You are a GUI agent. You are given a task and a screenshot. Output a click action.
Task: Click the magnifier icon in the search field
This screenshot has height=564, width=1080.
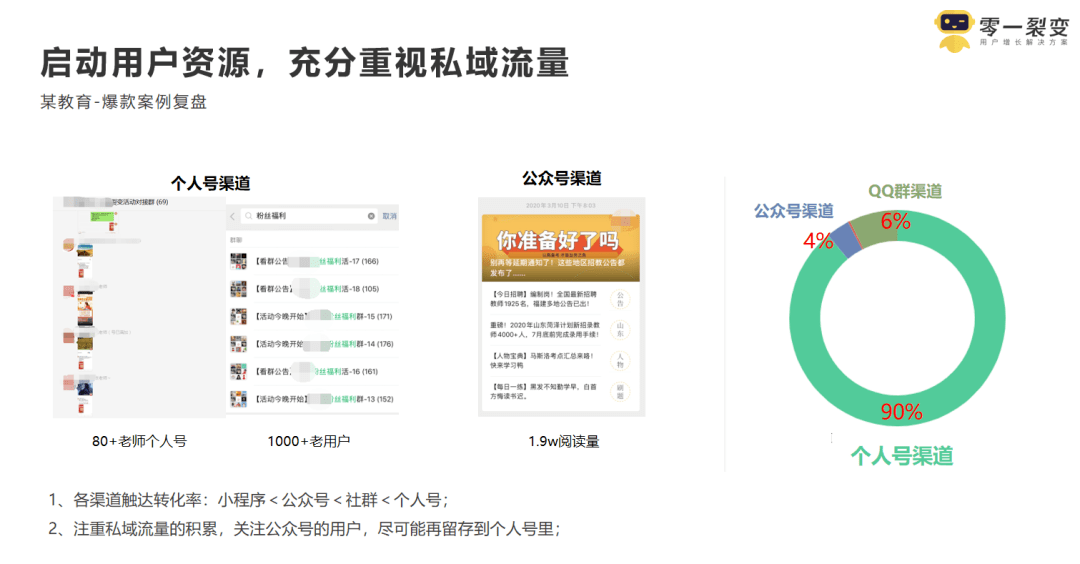(247, 216)
